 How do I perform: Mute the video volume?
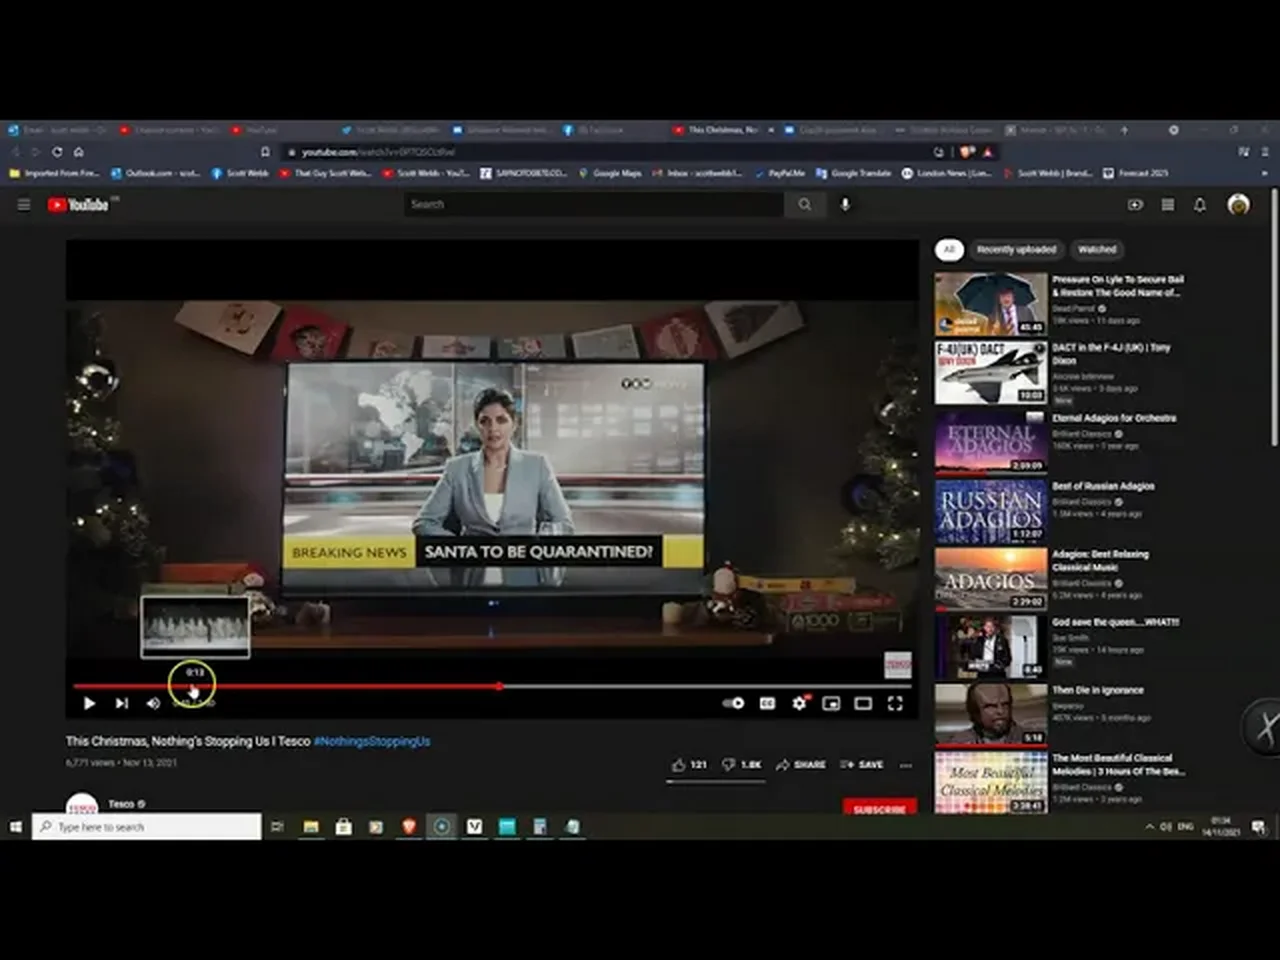click(153, 704)
